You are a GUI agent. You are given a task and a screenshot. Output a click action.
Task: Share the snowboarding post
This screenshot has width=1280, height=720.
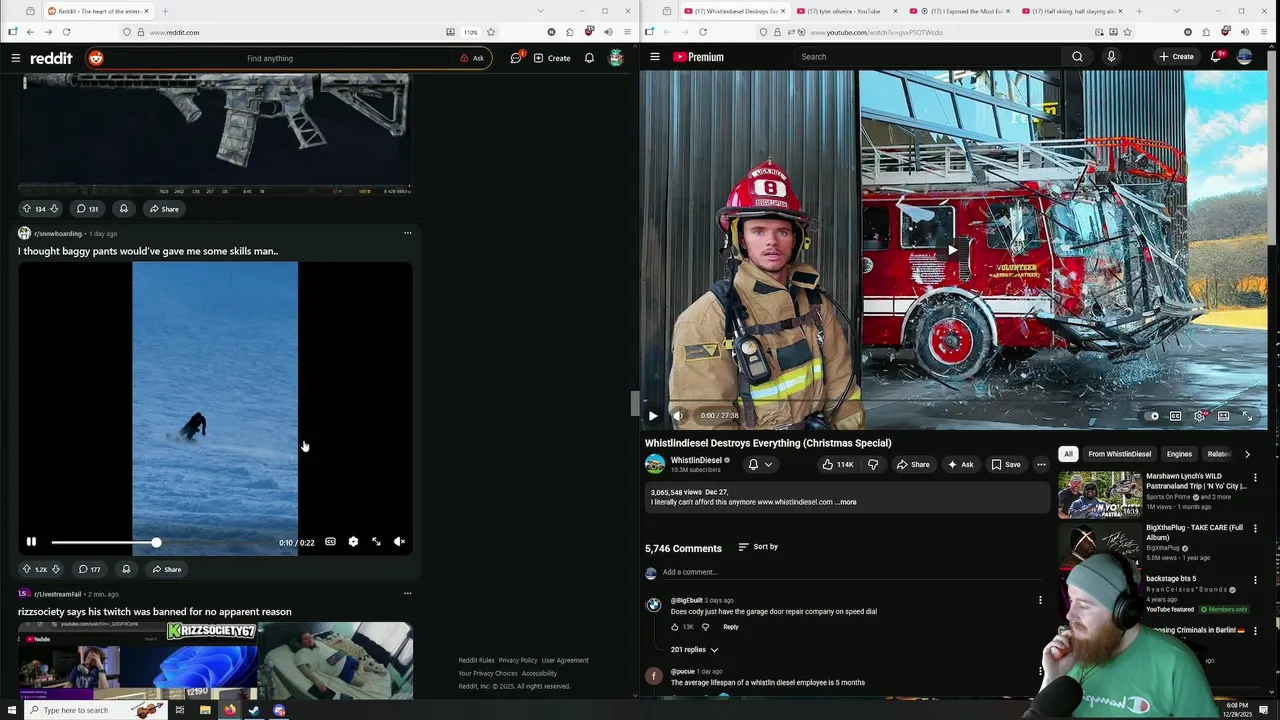[x=167, y=569]
